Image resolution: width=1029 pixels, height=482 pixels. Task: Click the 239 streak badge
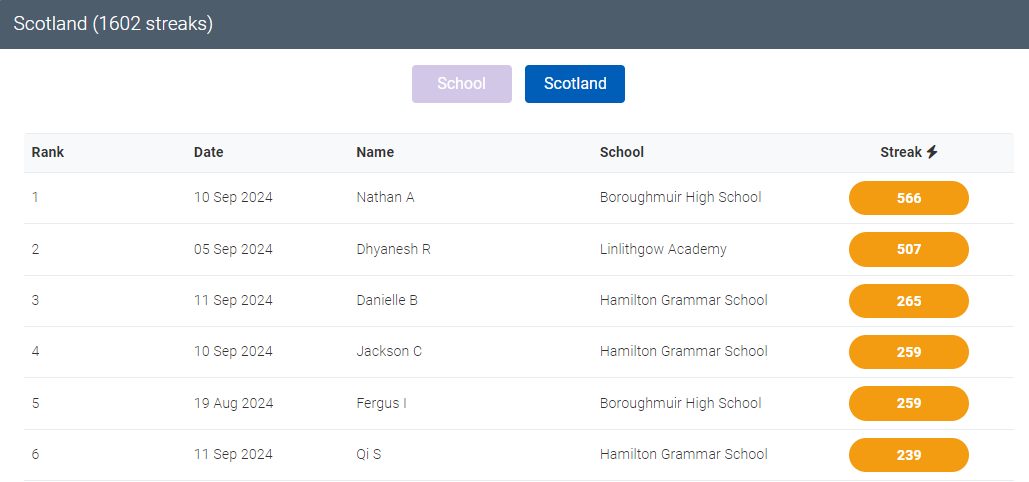(909, 454)
